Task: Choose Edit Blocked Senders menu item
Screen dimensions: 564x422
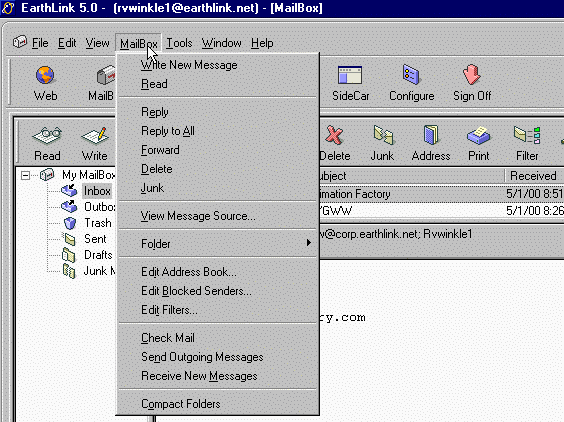Action: tap(218, 291)
